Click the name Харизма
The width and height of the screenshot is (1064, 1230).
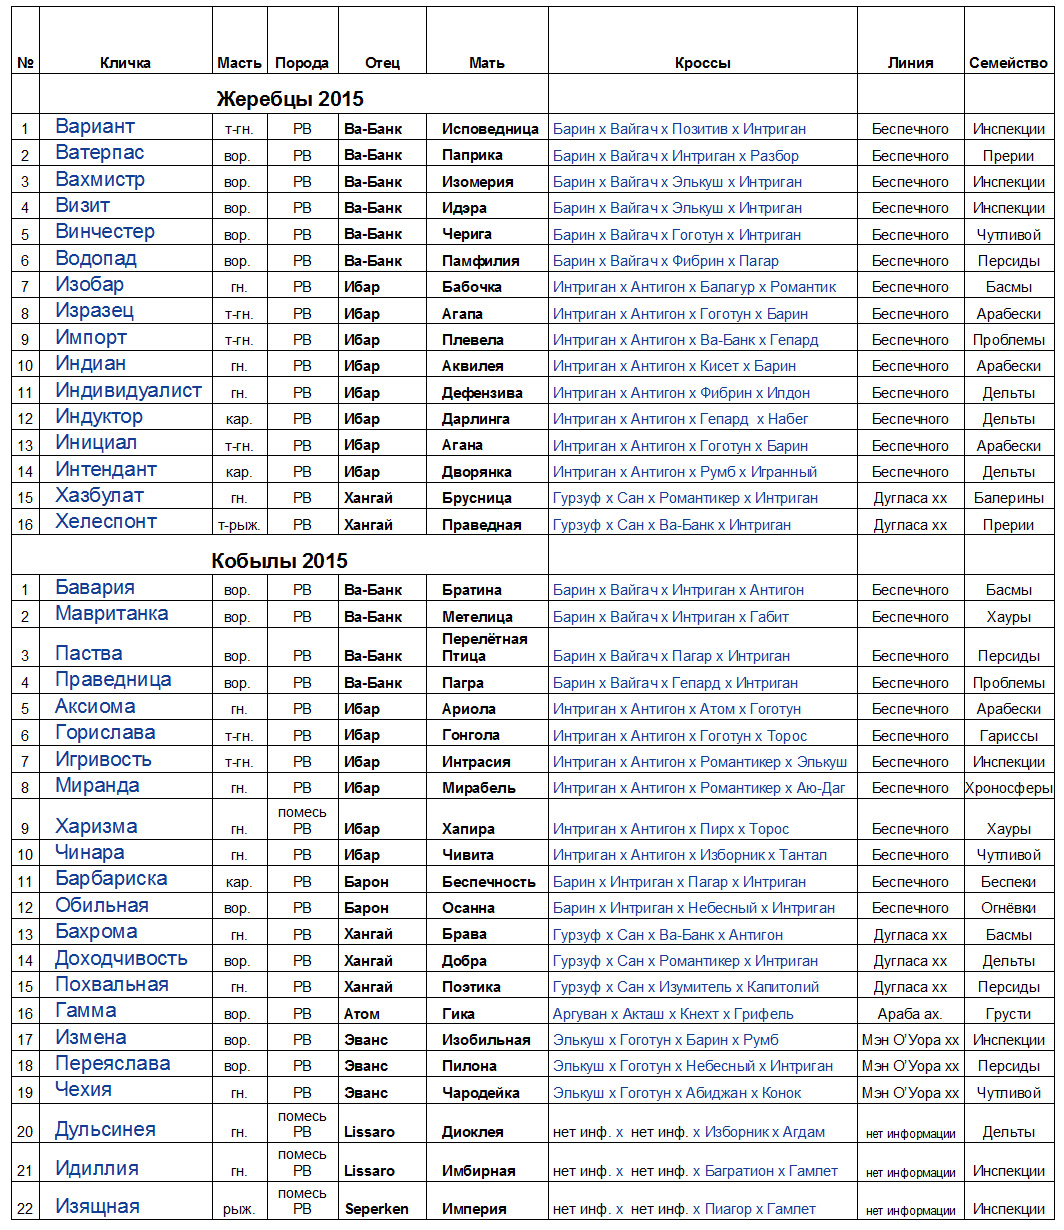tap(97, 827)
